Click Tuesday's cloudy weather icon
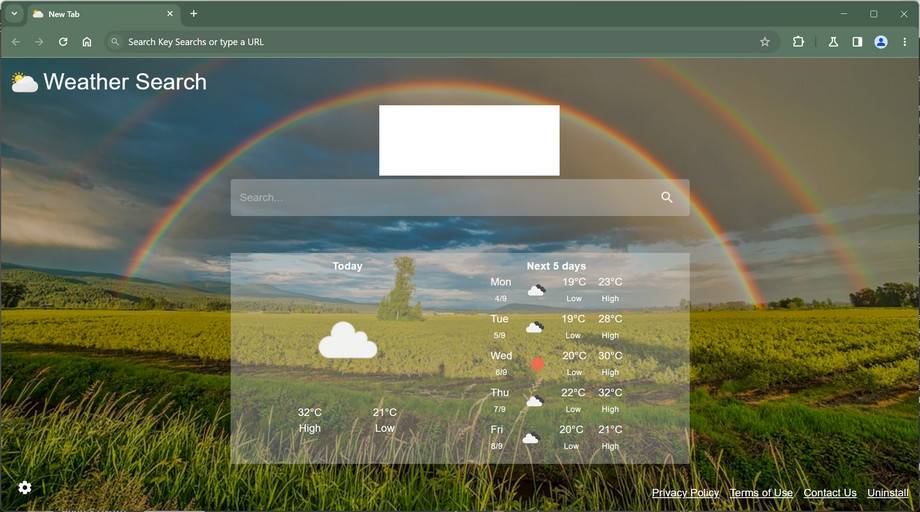 (535, 327)
